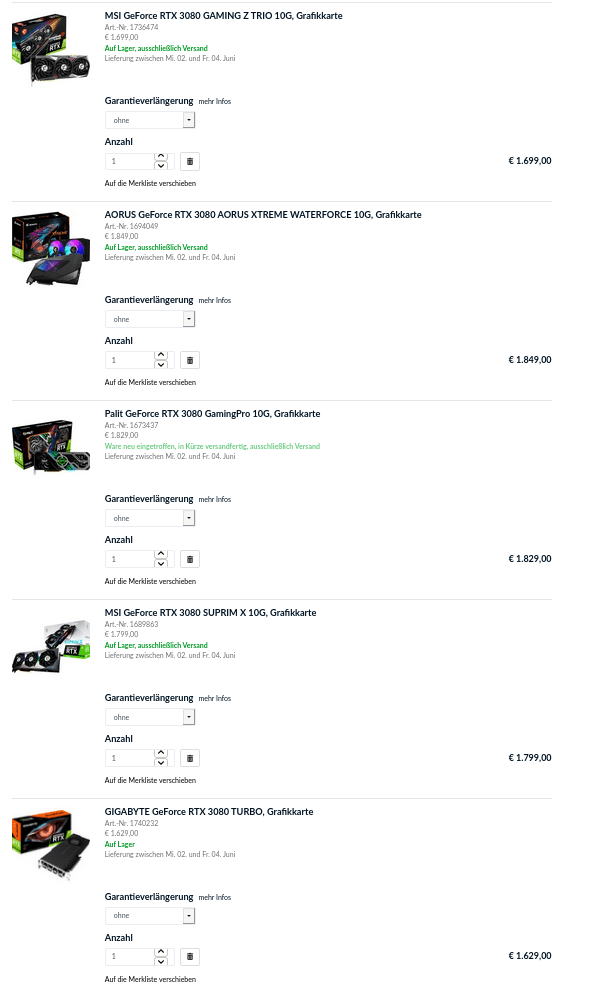Viewport: 615px width, 995px height.
Task: Move MSI SUPRIM X to the Merkliste
Action: (150, 780)
